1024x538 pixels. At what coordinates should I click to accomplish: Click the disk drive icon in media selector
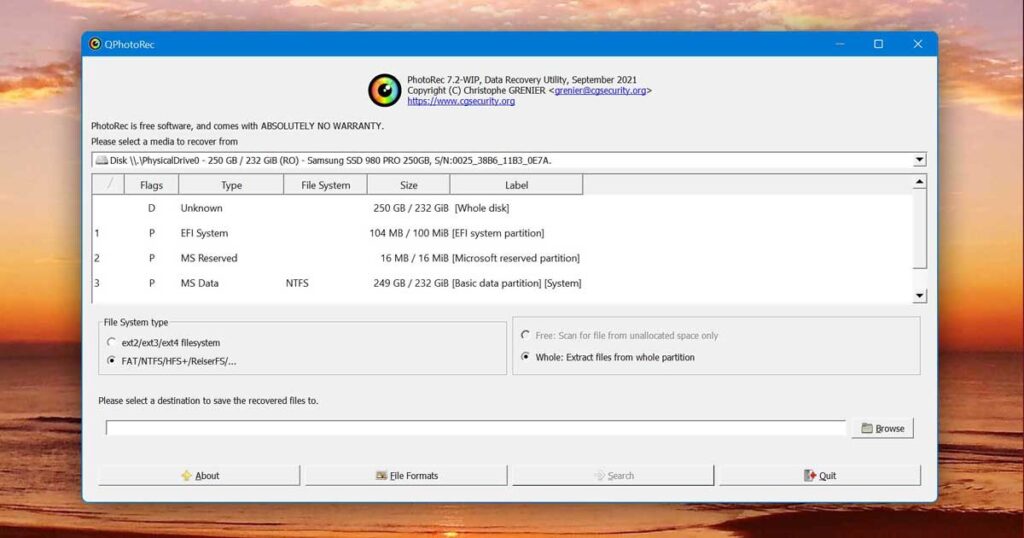[101, 160]
